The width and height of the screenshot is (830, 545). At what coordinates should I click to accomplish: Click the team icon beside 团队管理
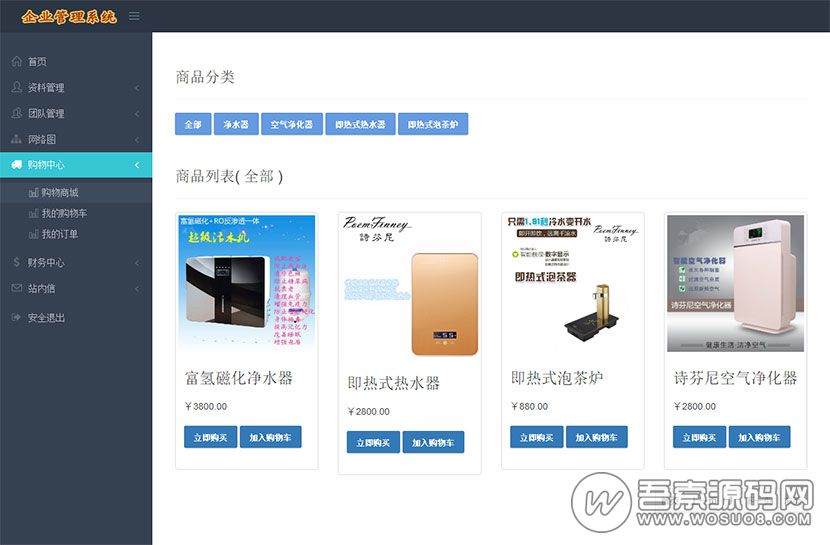17,113
